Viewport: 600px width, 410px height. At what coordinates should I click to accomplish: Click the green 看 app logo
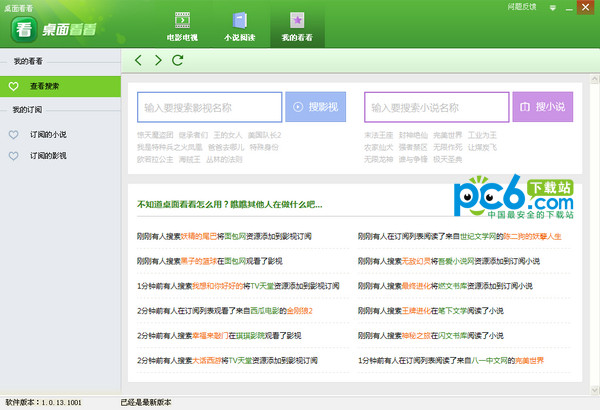(24, 29)
